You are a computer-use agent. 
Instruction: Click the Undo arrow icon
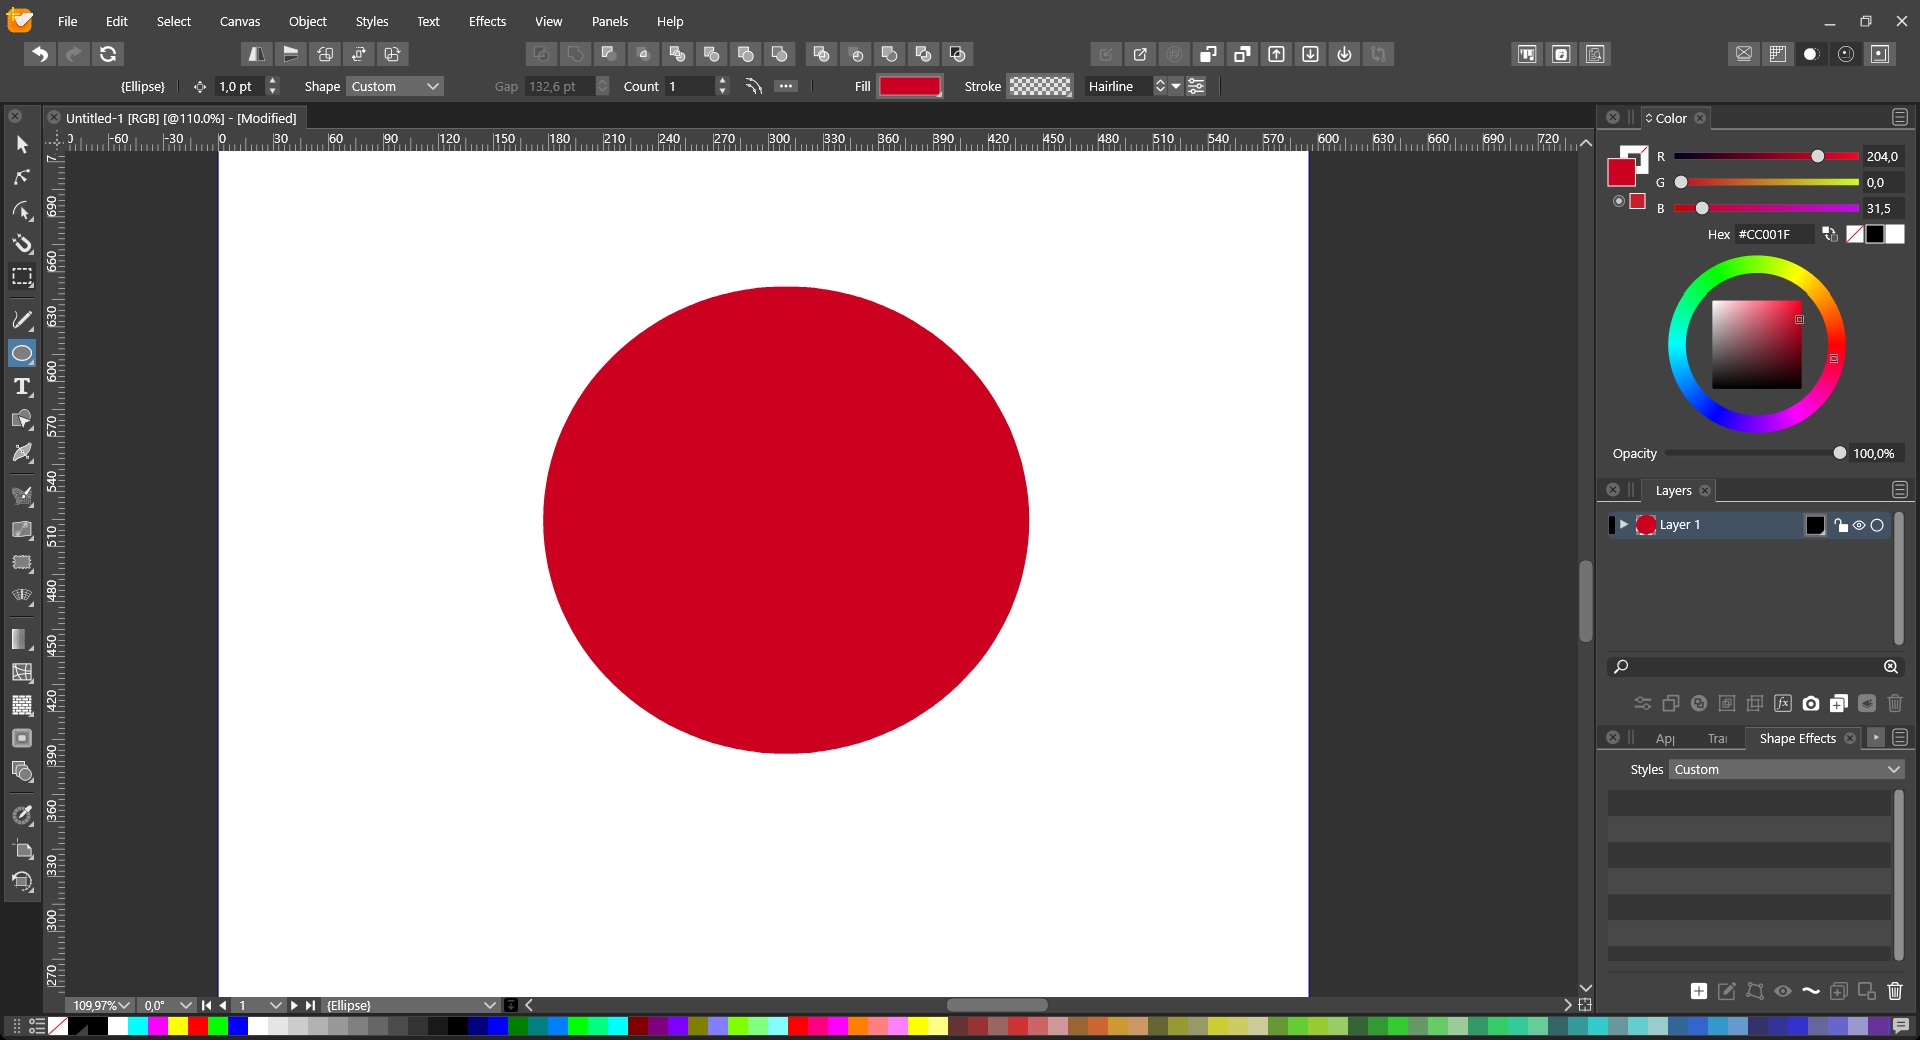click(x=40, y=54)
